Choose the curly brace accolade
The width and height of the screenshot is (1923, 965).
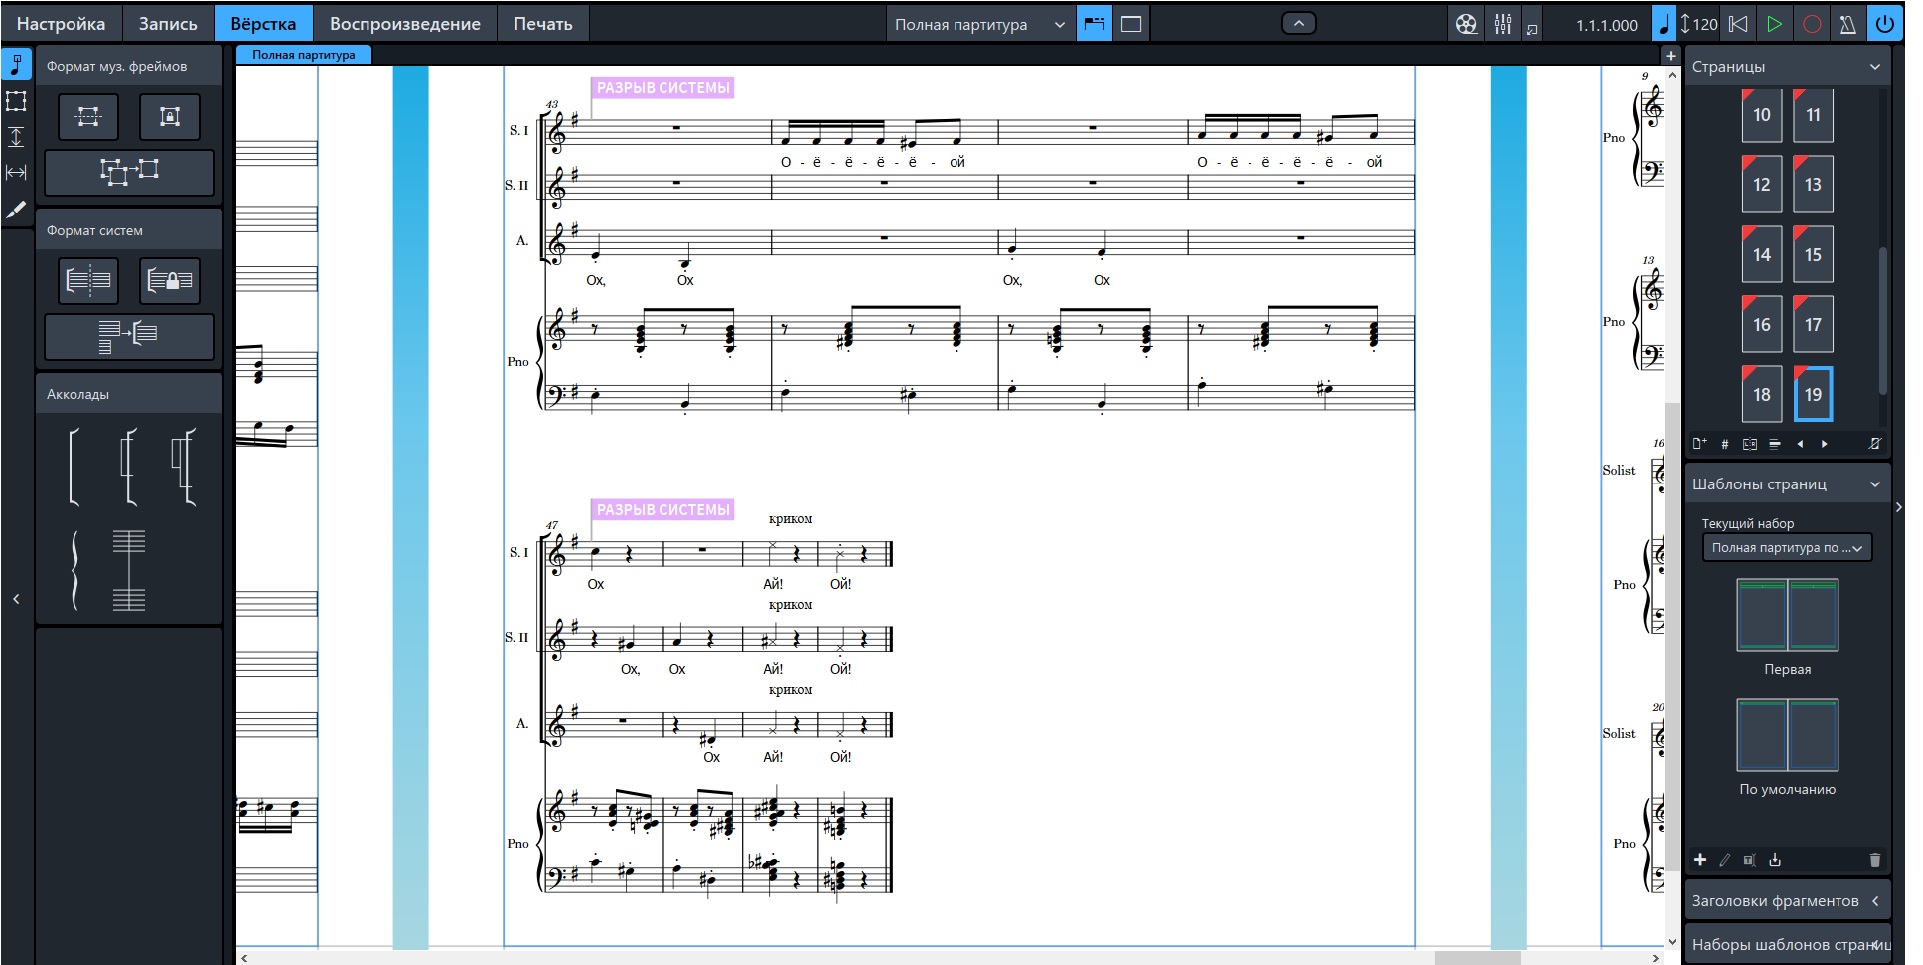click(74, 570)
